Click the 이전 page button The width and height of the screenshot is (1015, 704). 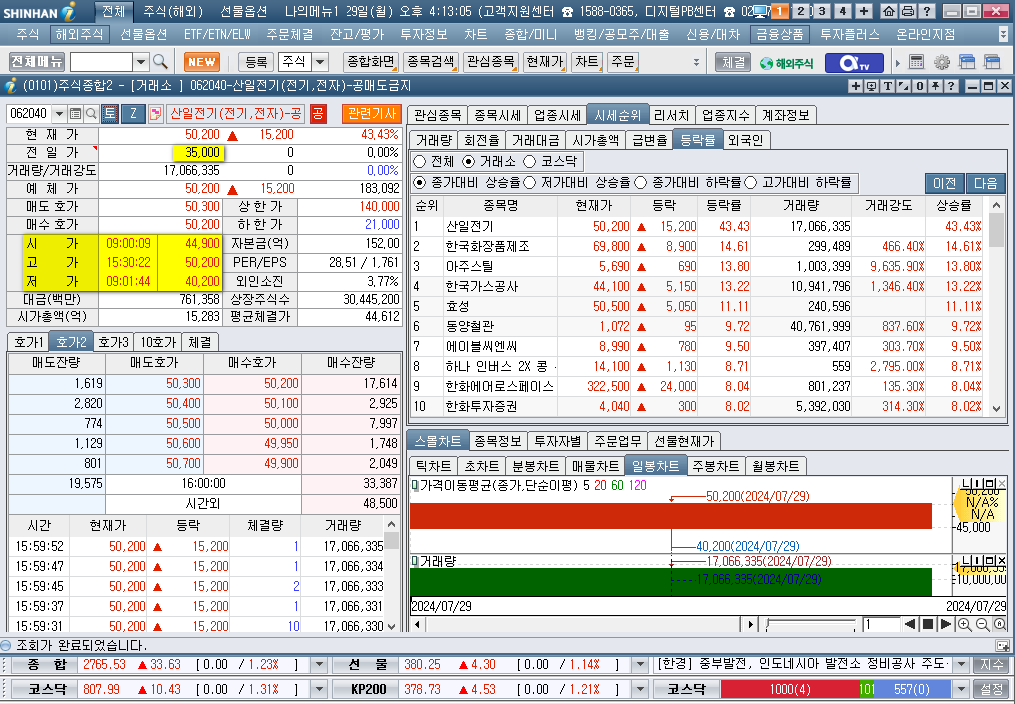(944, 183)
